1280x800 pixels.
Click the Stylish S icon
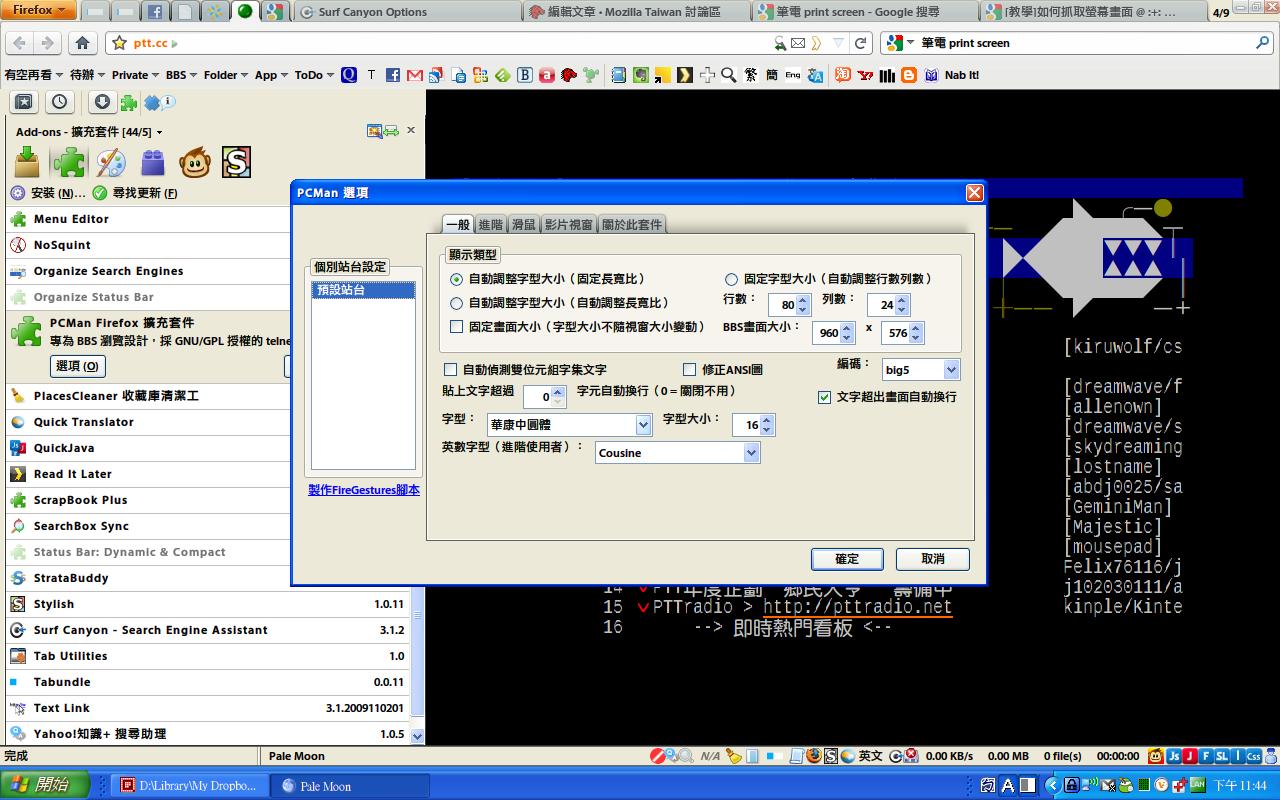coord(236,162)
